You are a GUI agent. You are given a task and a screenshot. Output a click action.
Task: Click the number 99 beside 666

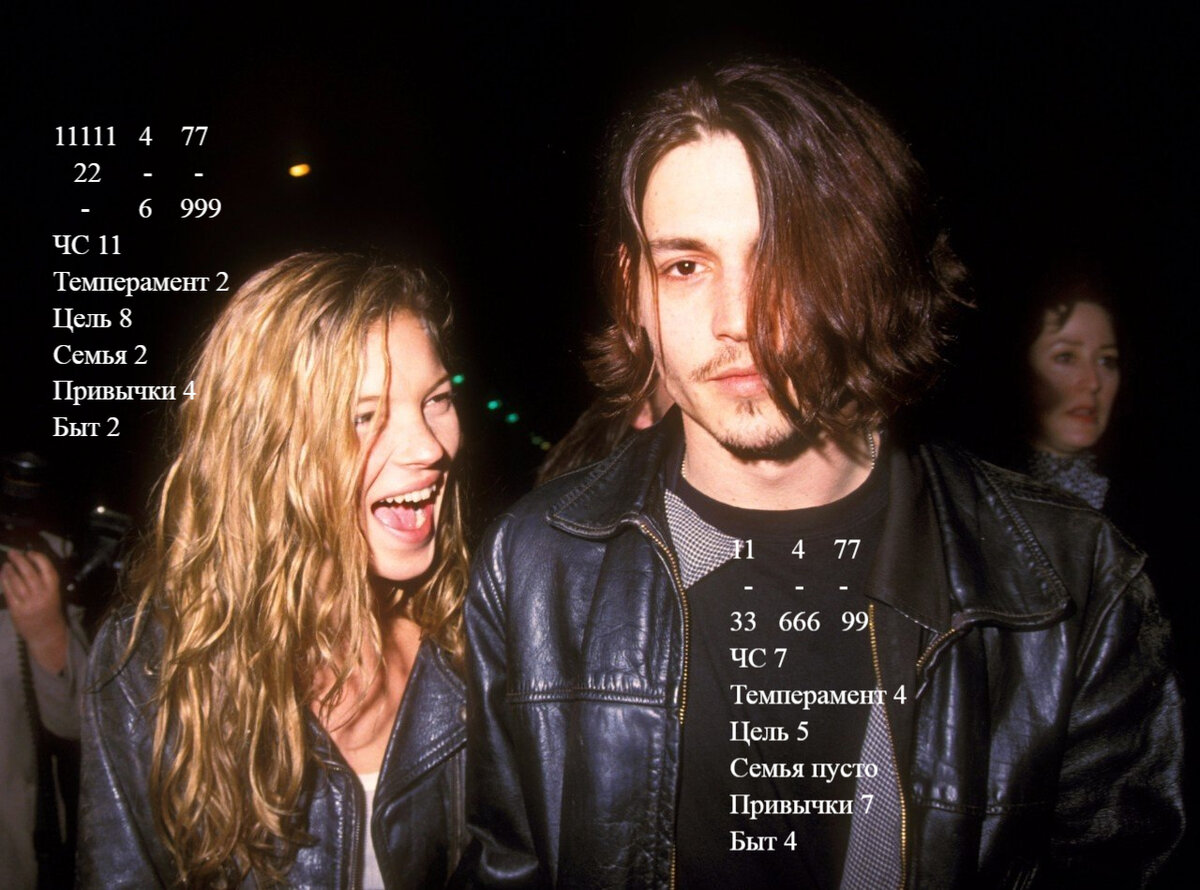point(855,622)
